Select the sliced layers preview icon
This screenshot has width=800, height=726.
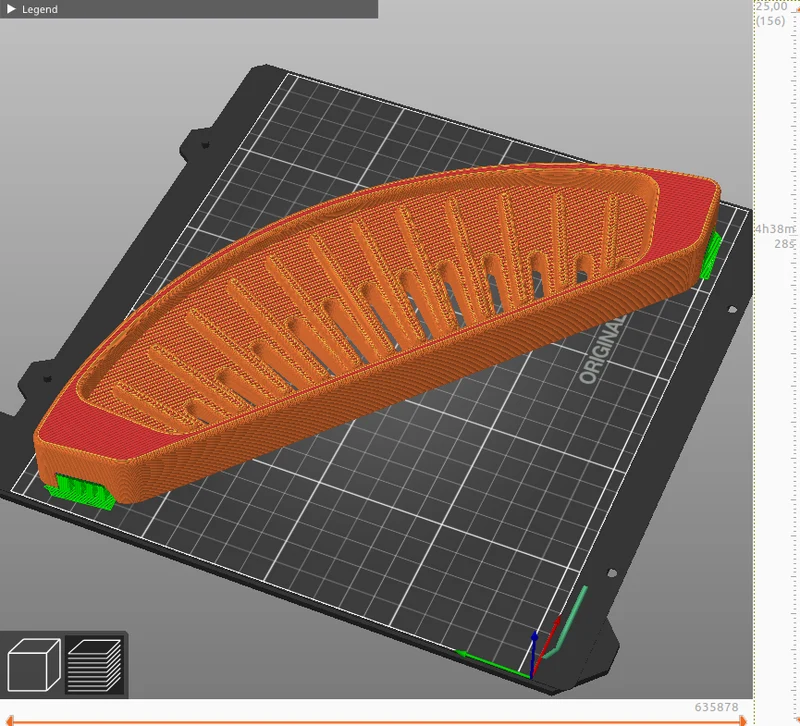tap(95, 665)
